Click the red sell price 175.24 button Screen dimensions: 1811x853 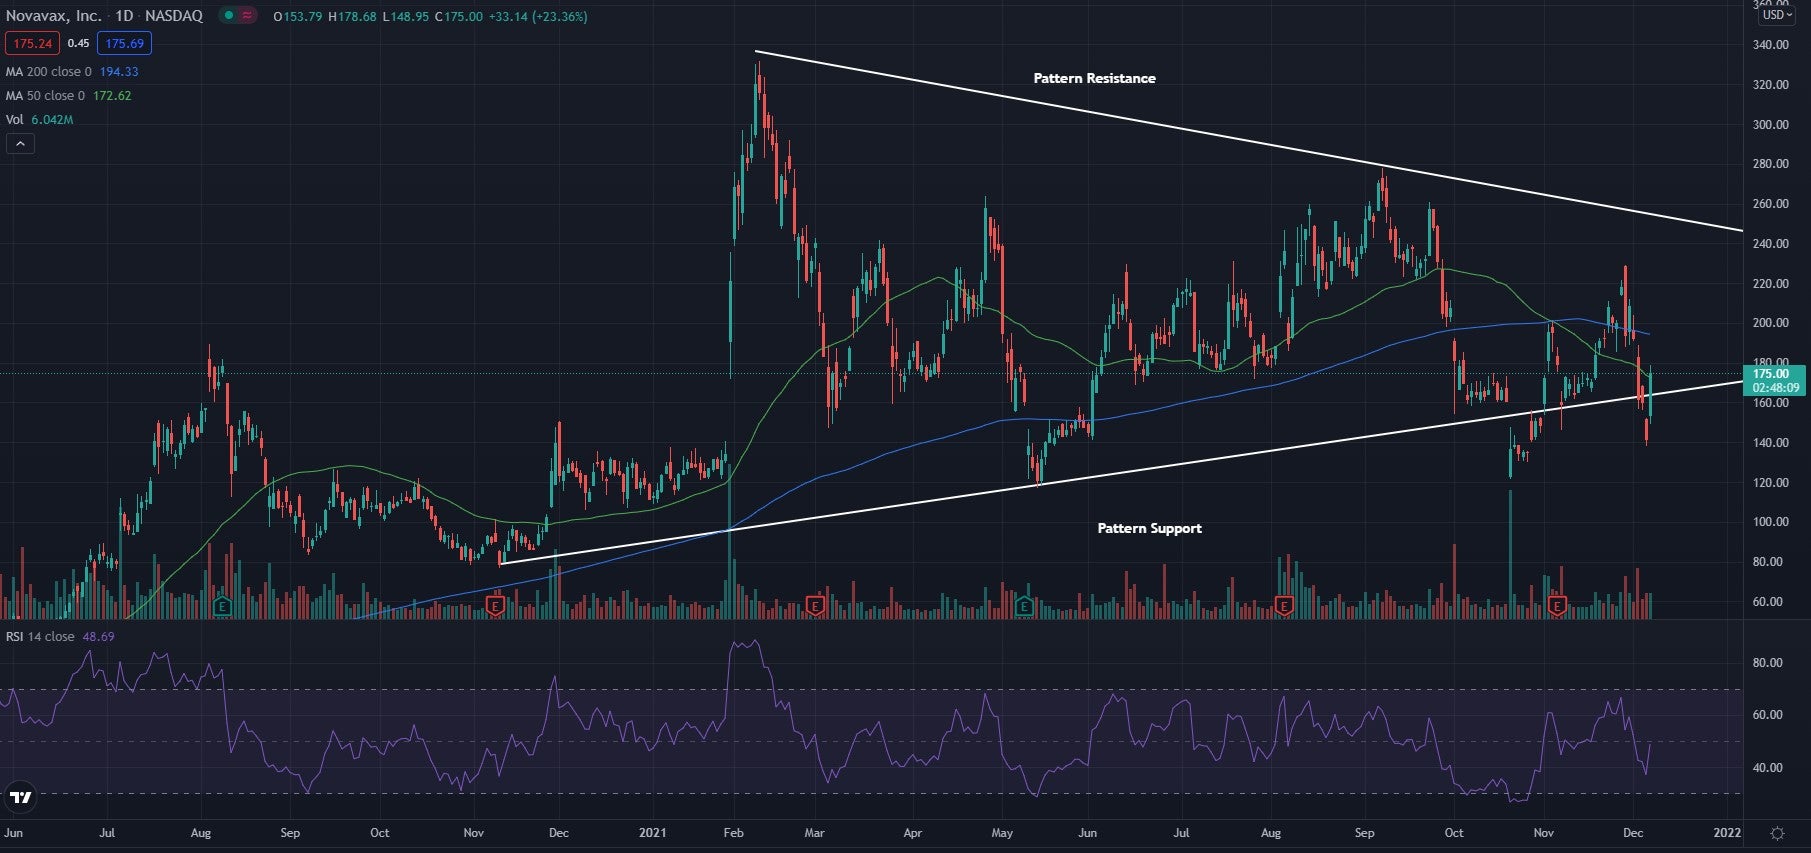coord(33,43)
